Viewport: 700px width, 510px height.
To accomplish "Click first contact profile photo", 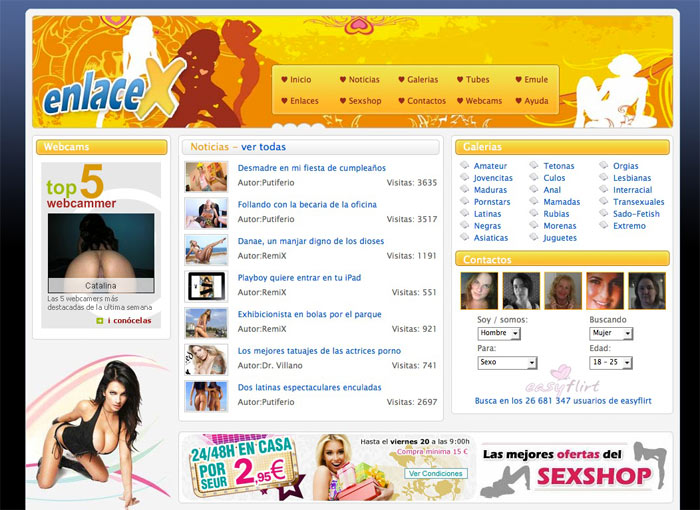I will [479, 291].
